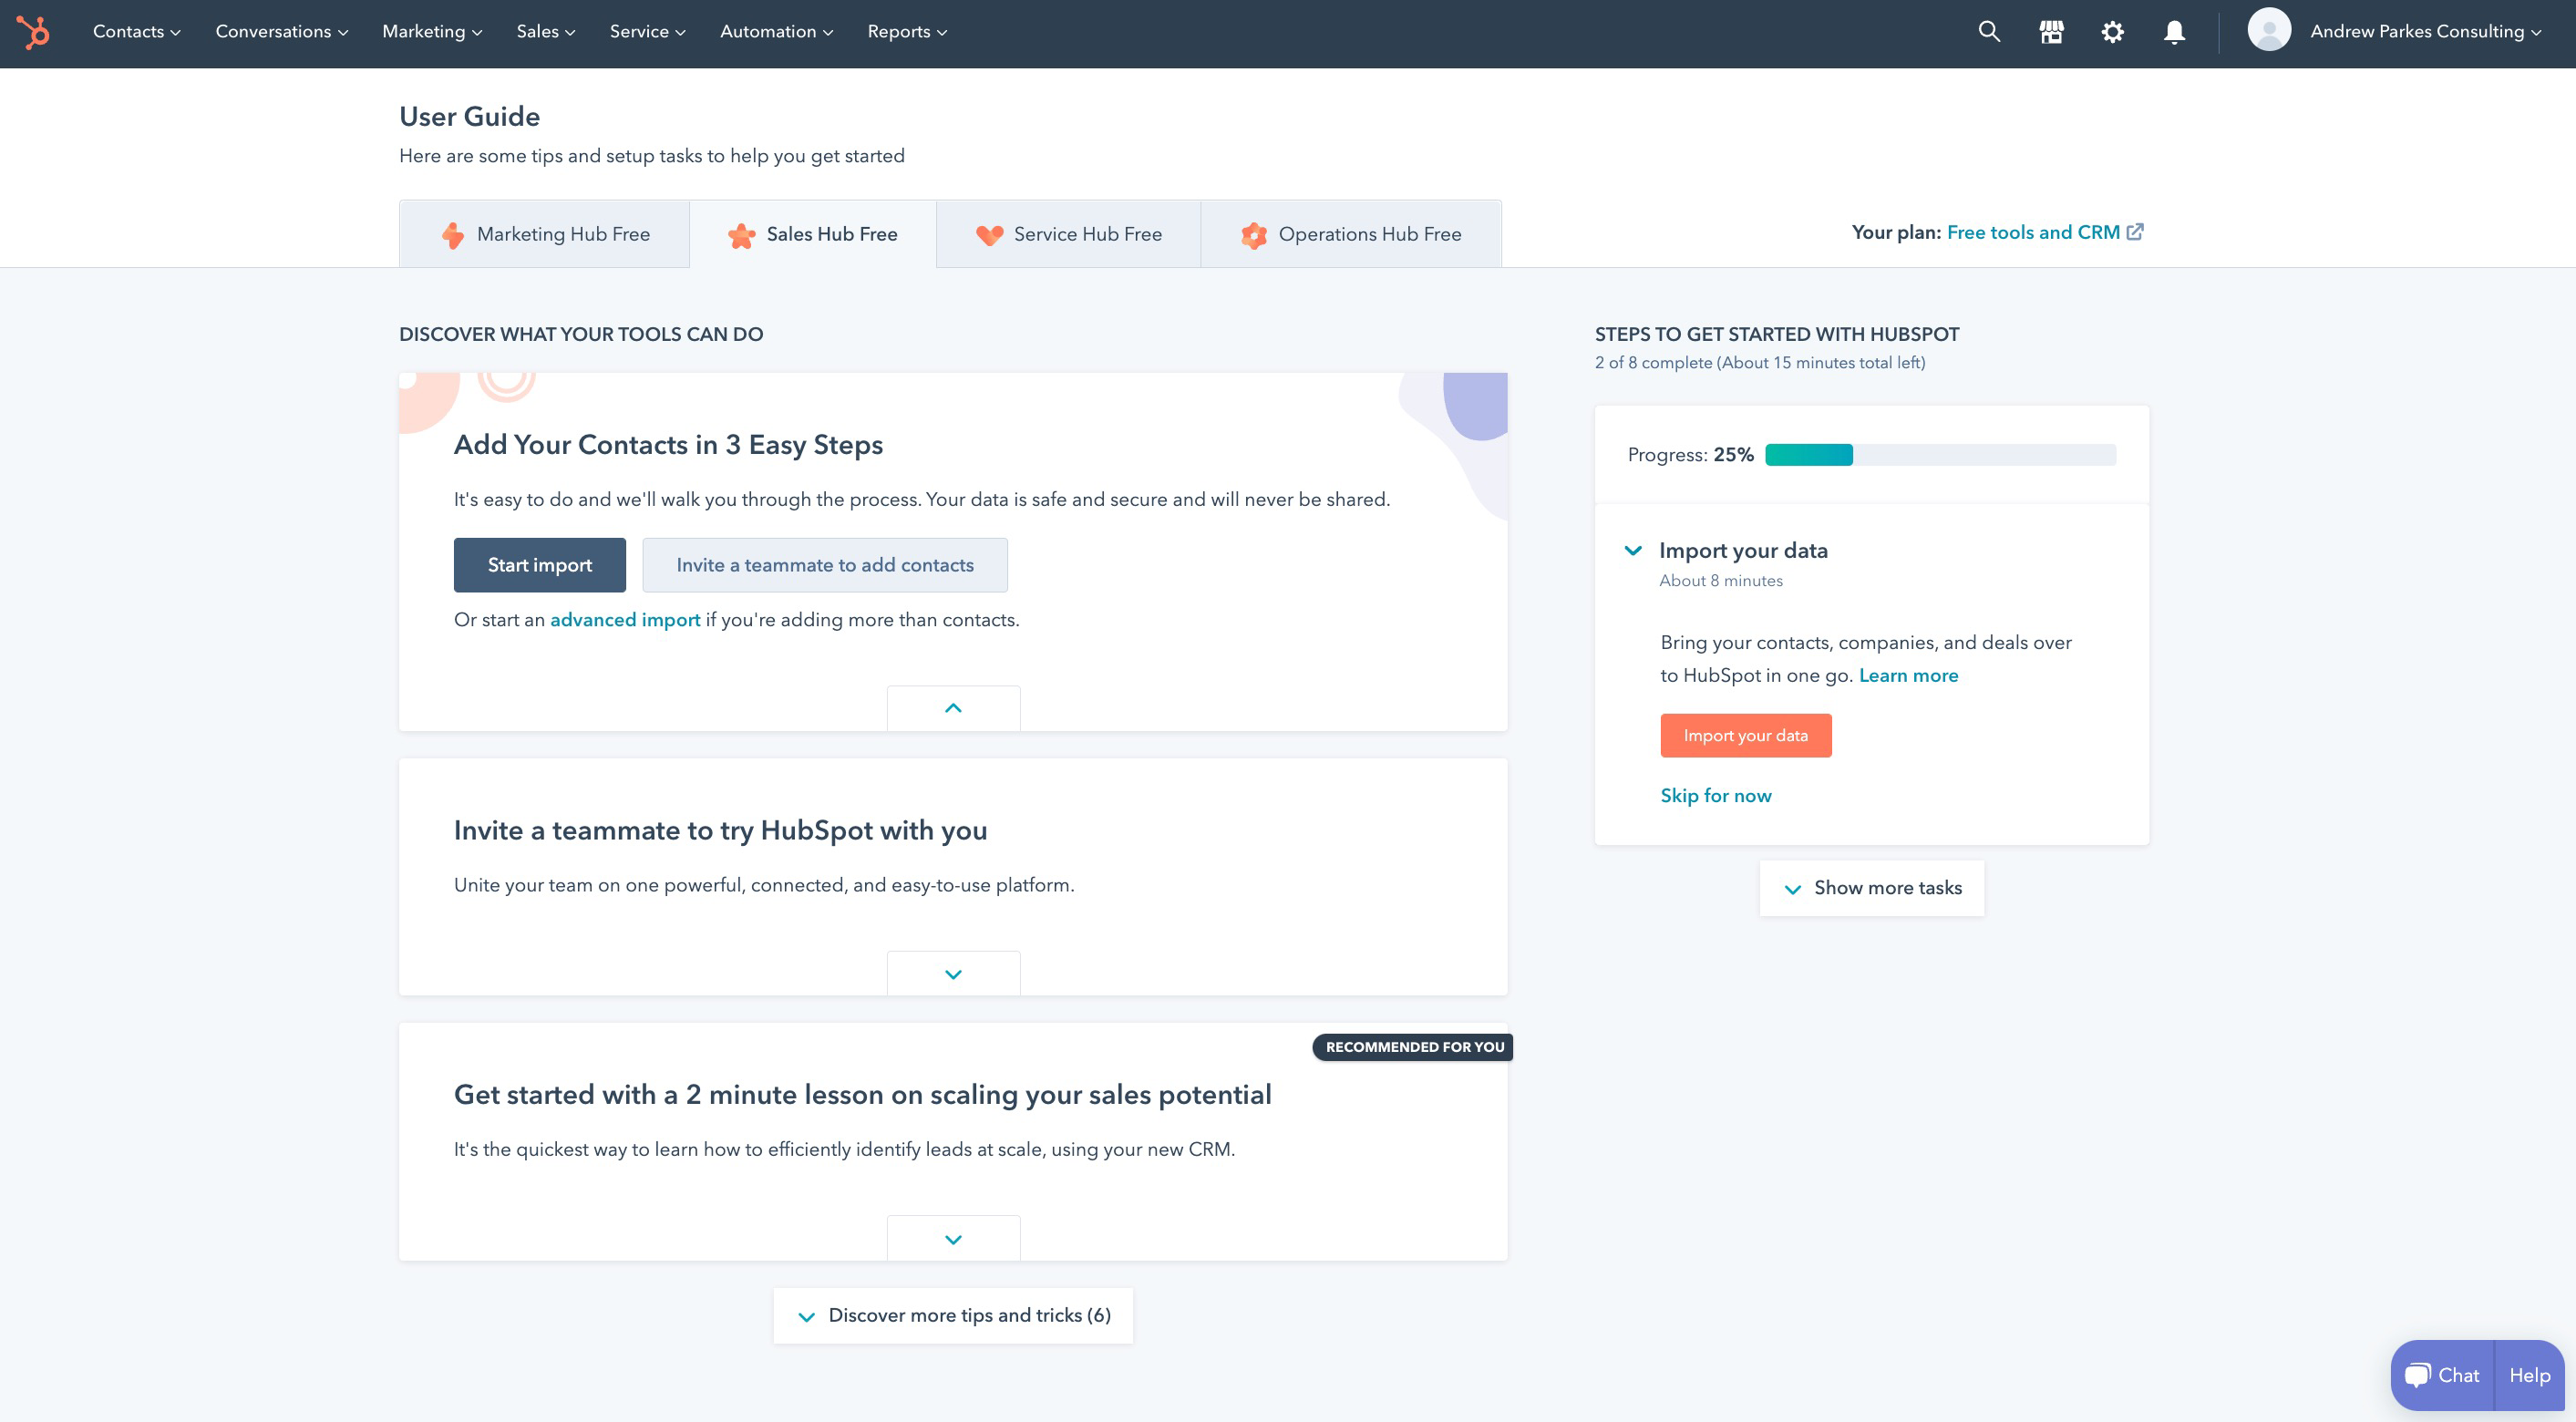This screenshot has width=2576, height=1422.
Task: Click the Sales Hub star icon
Action: pyautogui.click(x=741, y=235)
